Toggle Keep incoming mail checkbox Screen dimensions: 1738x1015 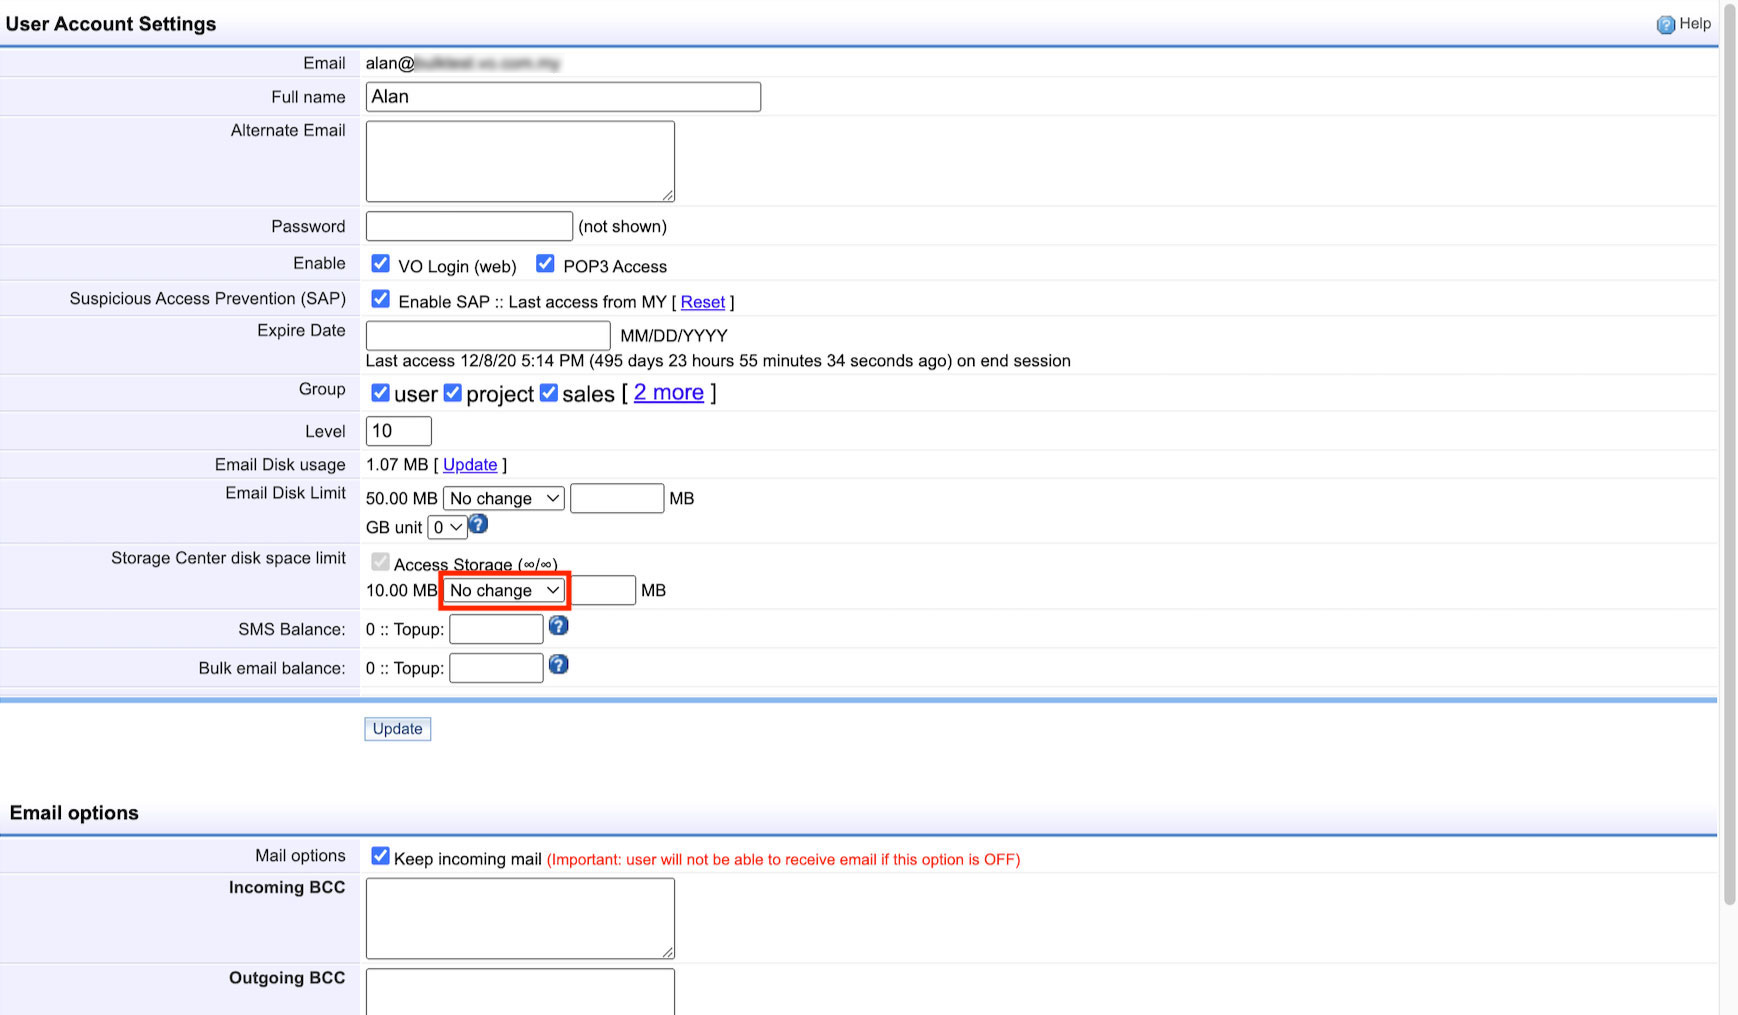coord(380,856)
